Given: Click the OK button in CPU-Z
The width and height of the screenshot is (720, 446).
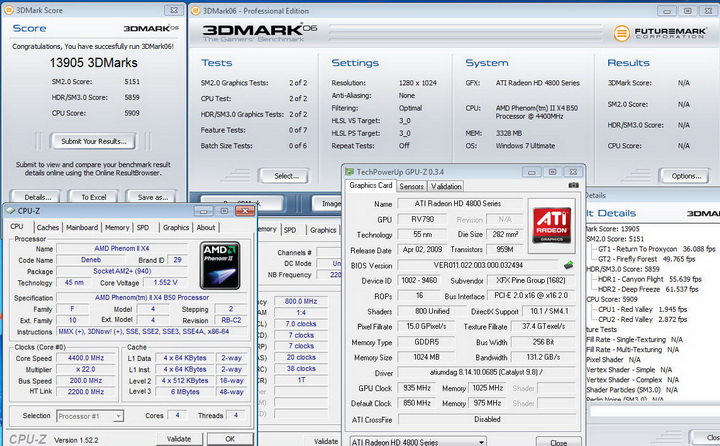Looking at the screenshot, I should (230, 439).
